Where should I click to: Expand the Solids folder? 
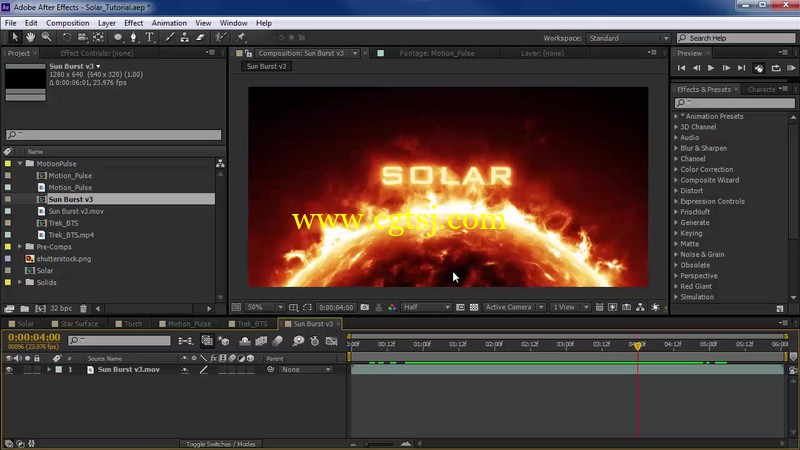20,282
